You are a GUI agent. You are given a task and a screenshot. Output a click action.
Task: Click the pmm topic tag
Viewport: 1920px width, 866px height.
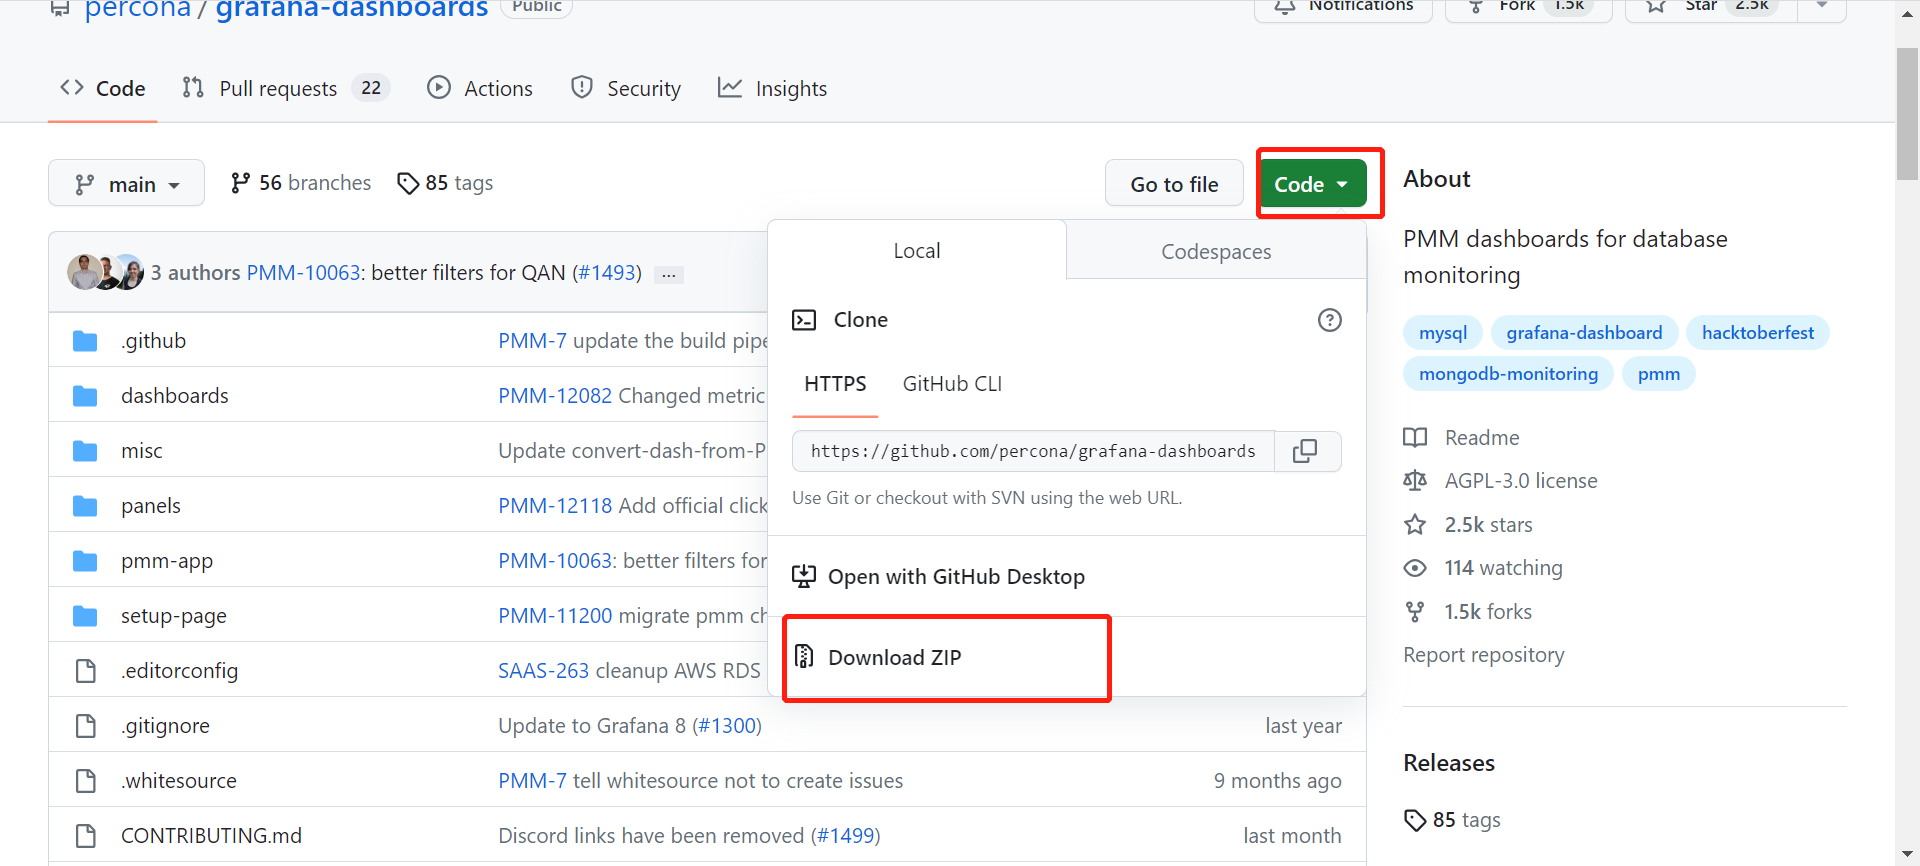coord(1659,374)
